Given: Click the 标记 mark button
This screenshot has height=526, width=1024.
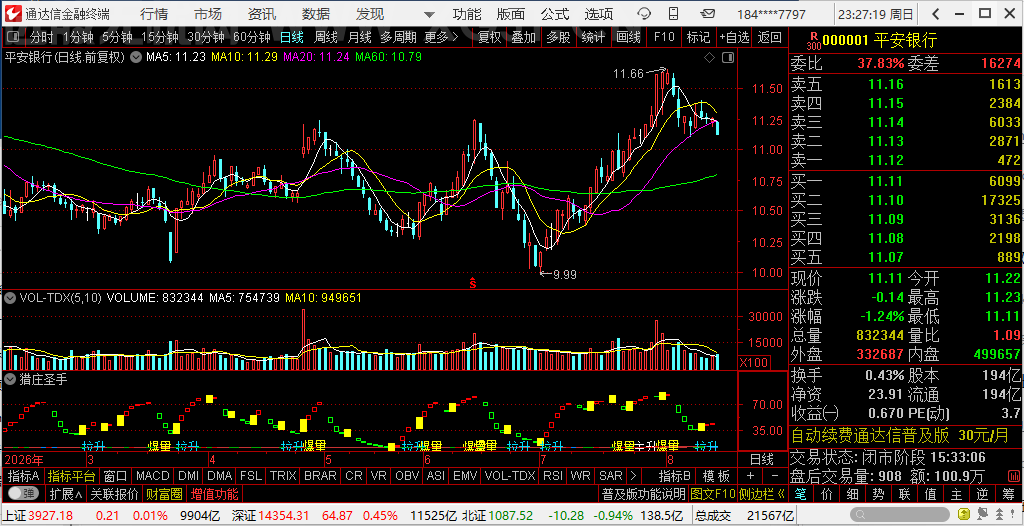Looking at the screenshot, I should [x=698, y=37].
